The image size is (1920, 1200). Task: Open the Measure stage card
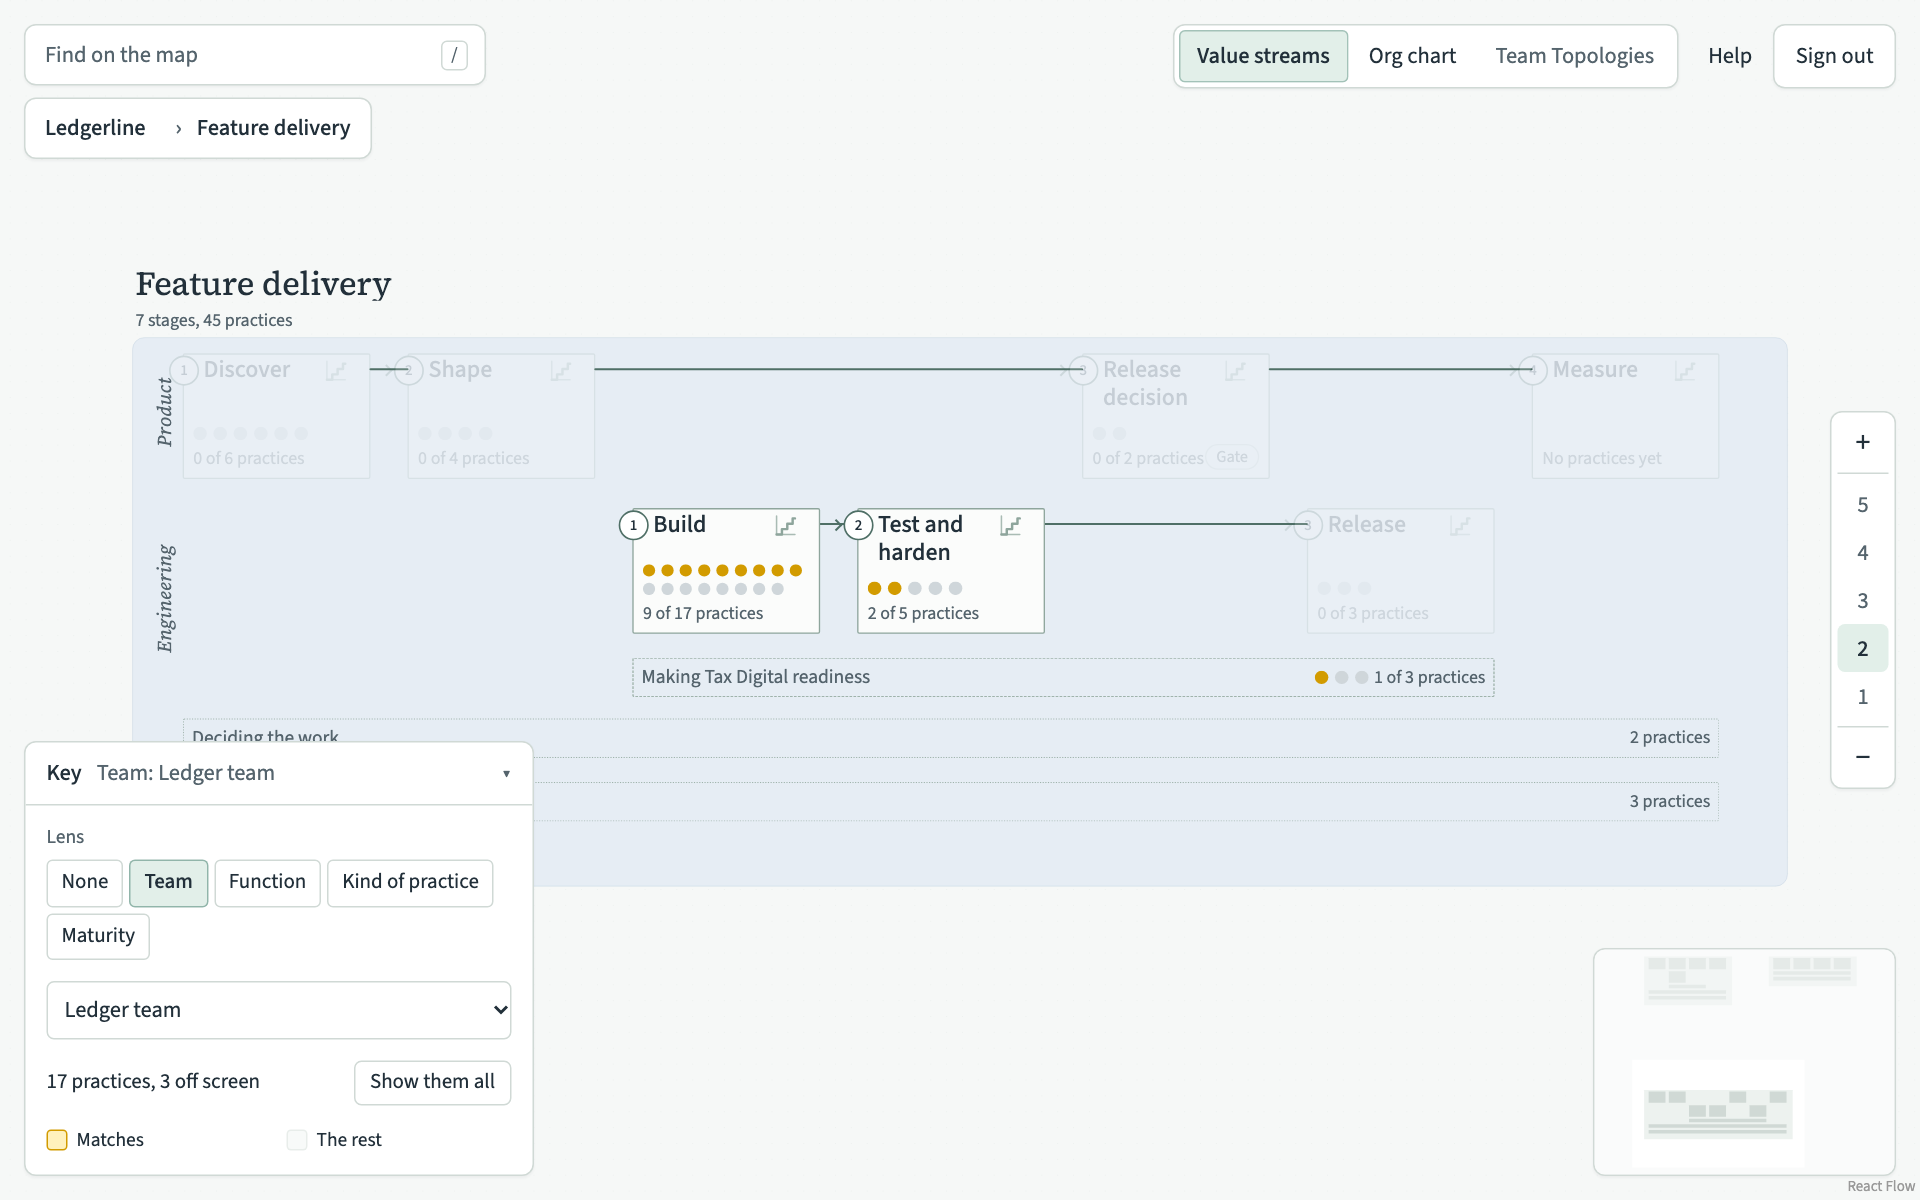(1626, 416)
